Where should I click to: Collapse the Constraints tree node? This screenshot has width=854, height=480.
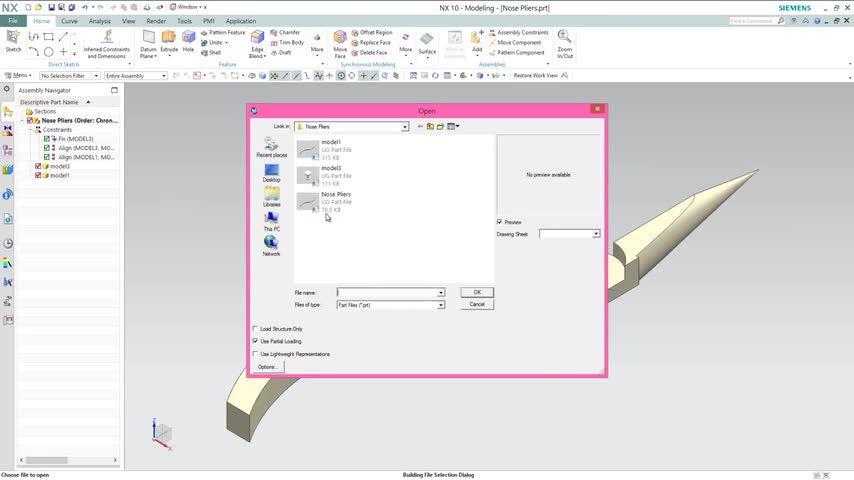[x=30, y=130]
